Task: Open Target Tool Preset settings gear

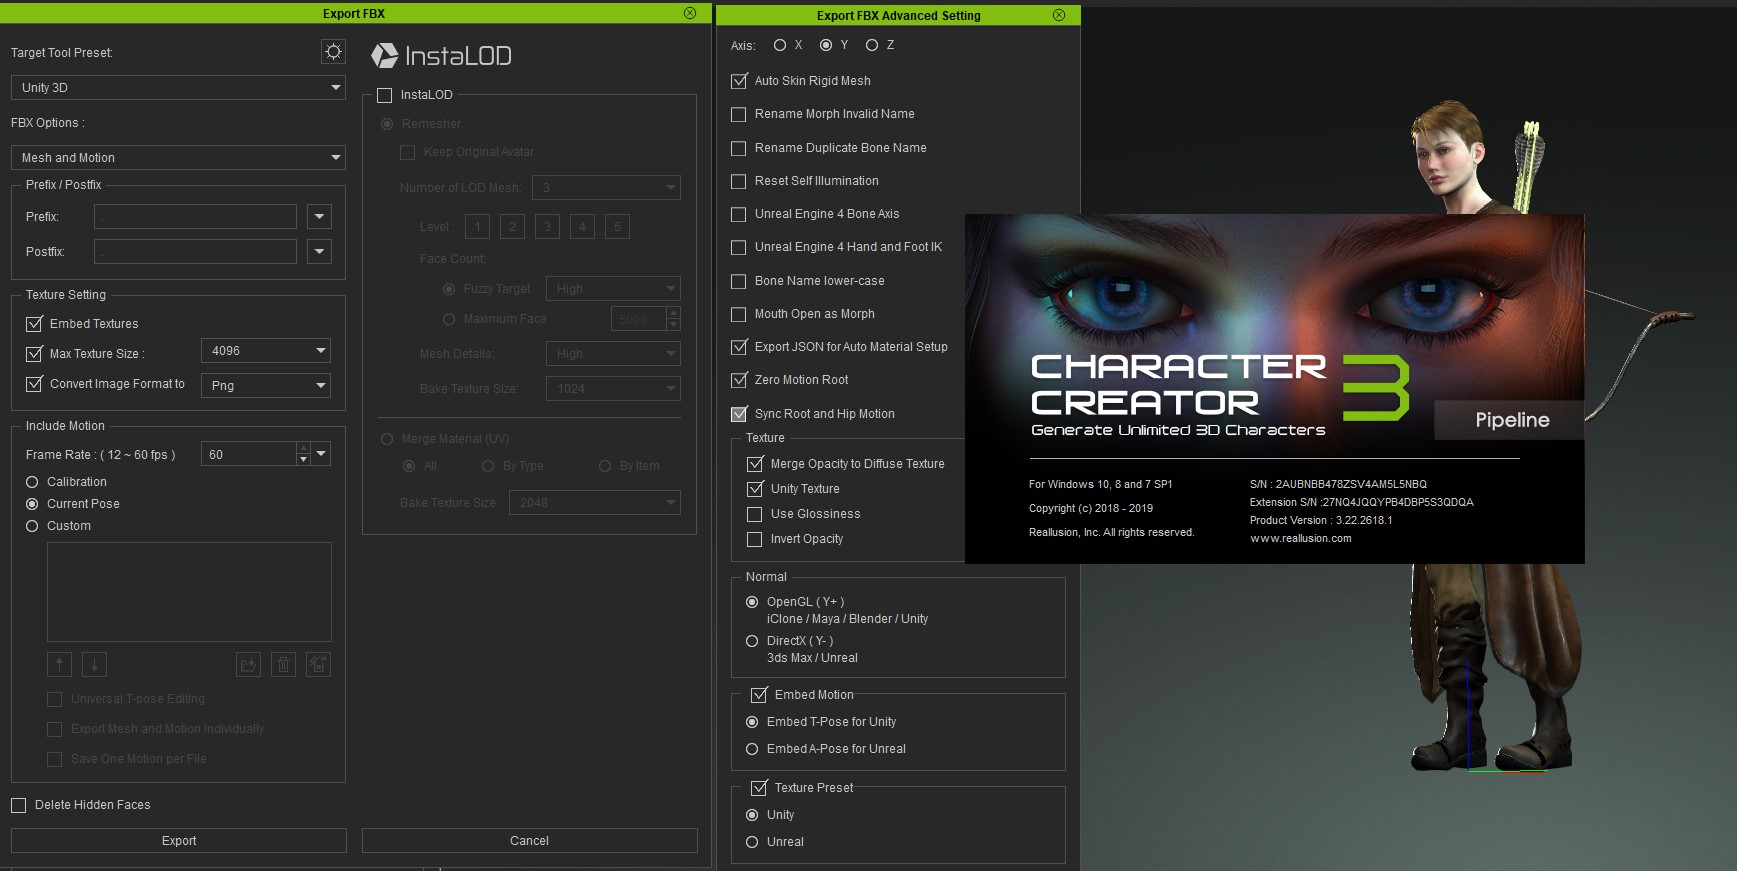Action: coord(333,52)
